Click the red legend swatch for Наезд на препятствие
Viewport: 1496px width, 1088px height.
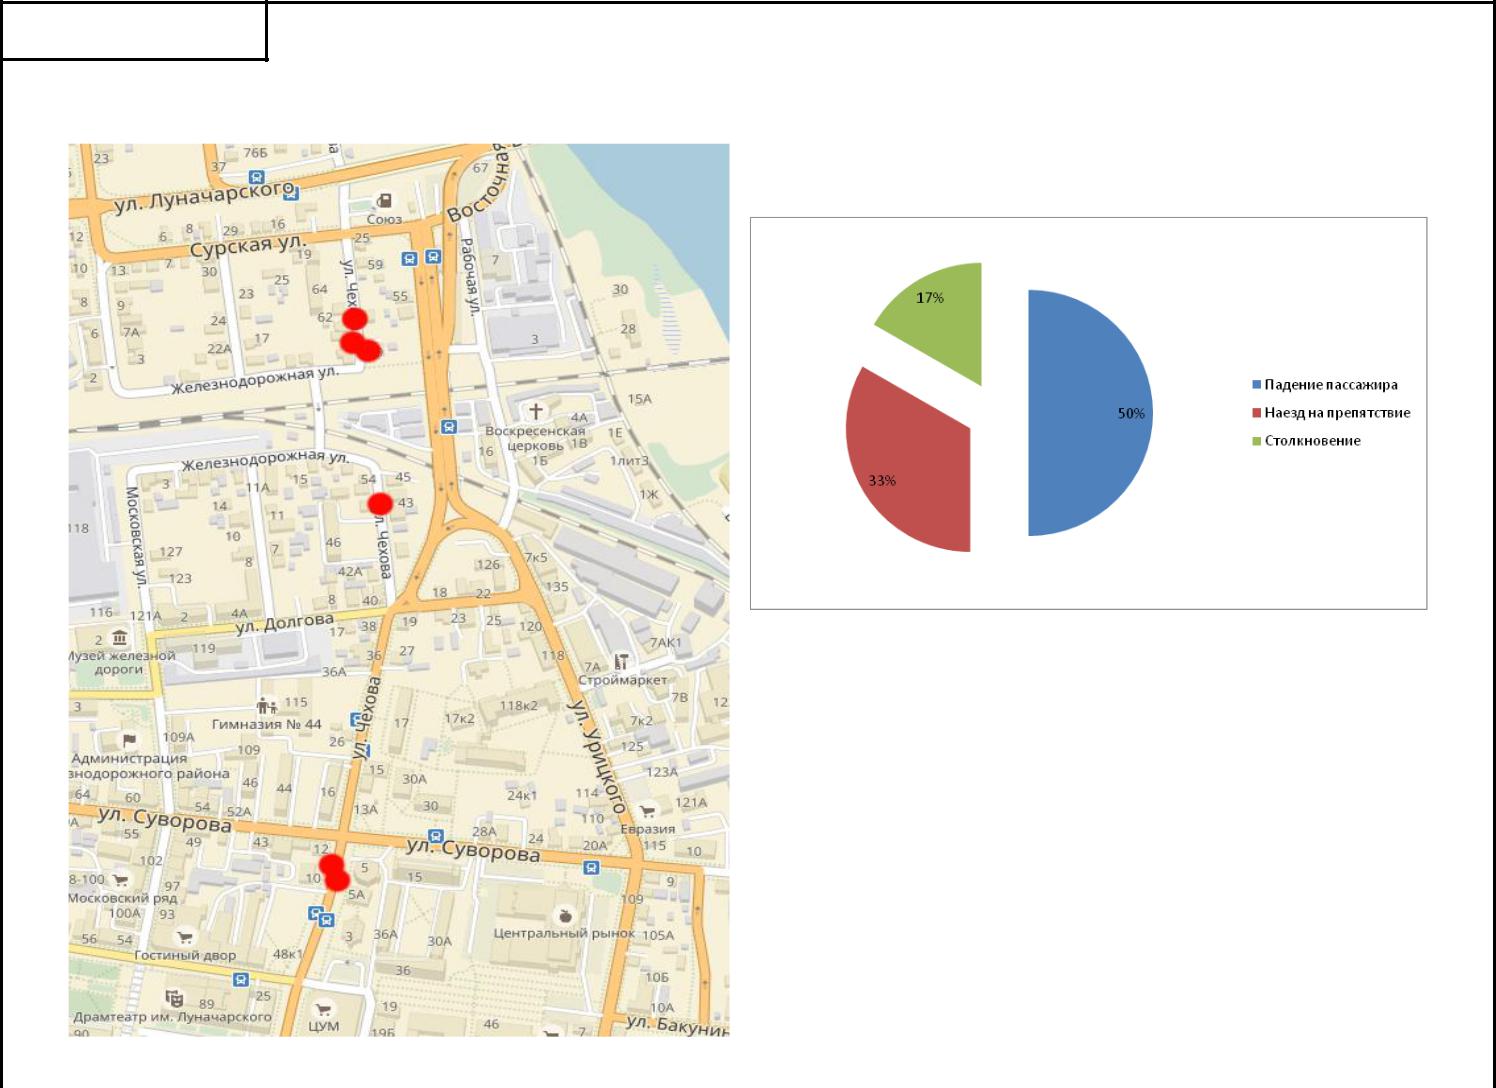click(x=1257, y=413)
